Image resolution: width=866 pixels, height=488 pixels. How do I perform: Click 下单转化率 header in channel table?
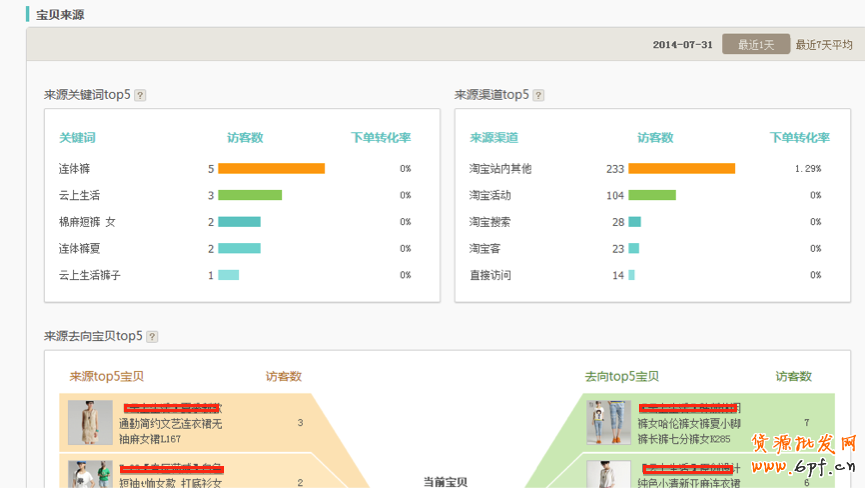click(799, 138)
